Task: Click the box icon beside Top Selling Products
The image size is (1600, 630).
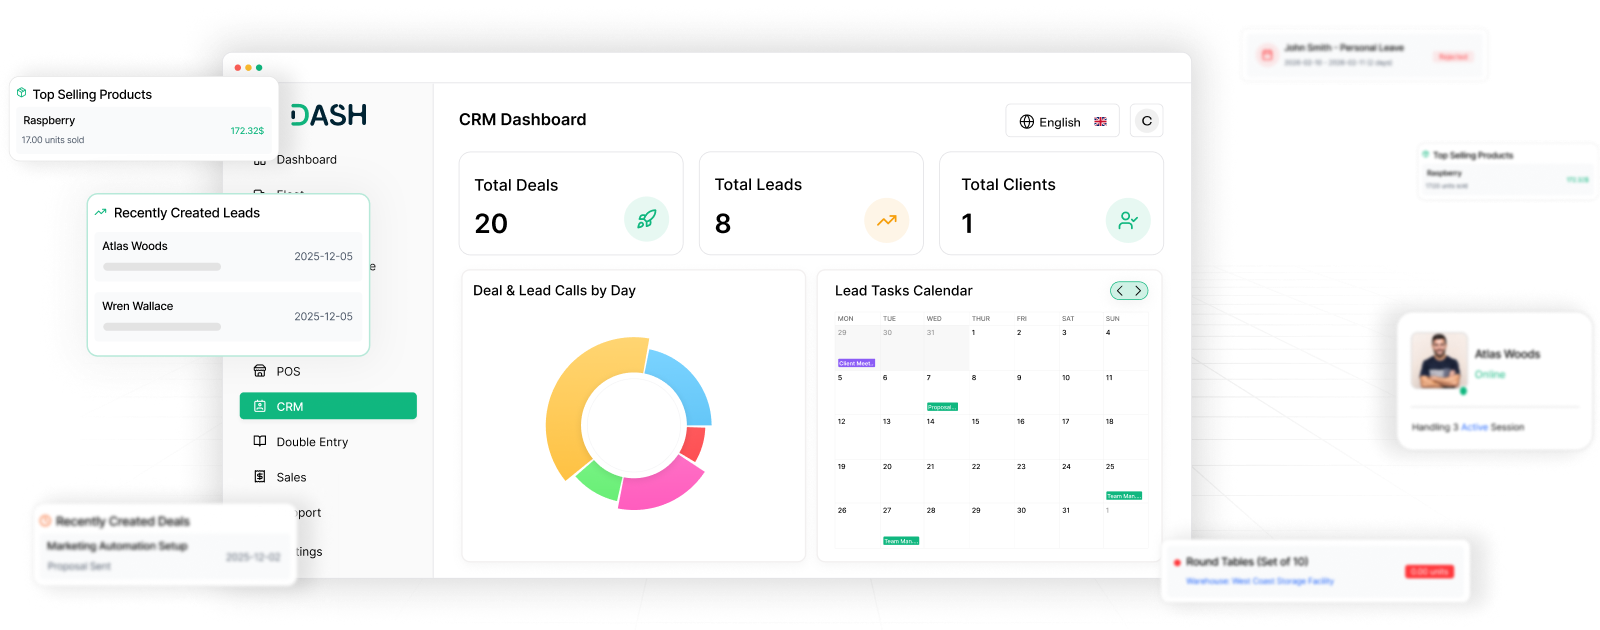Action: (x=22, y=93)
